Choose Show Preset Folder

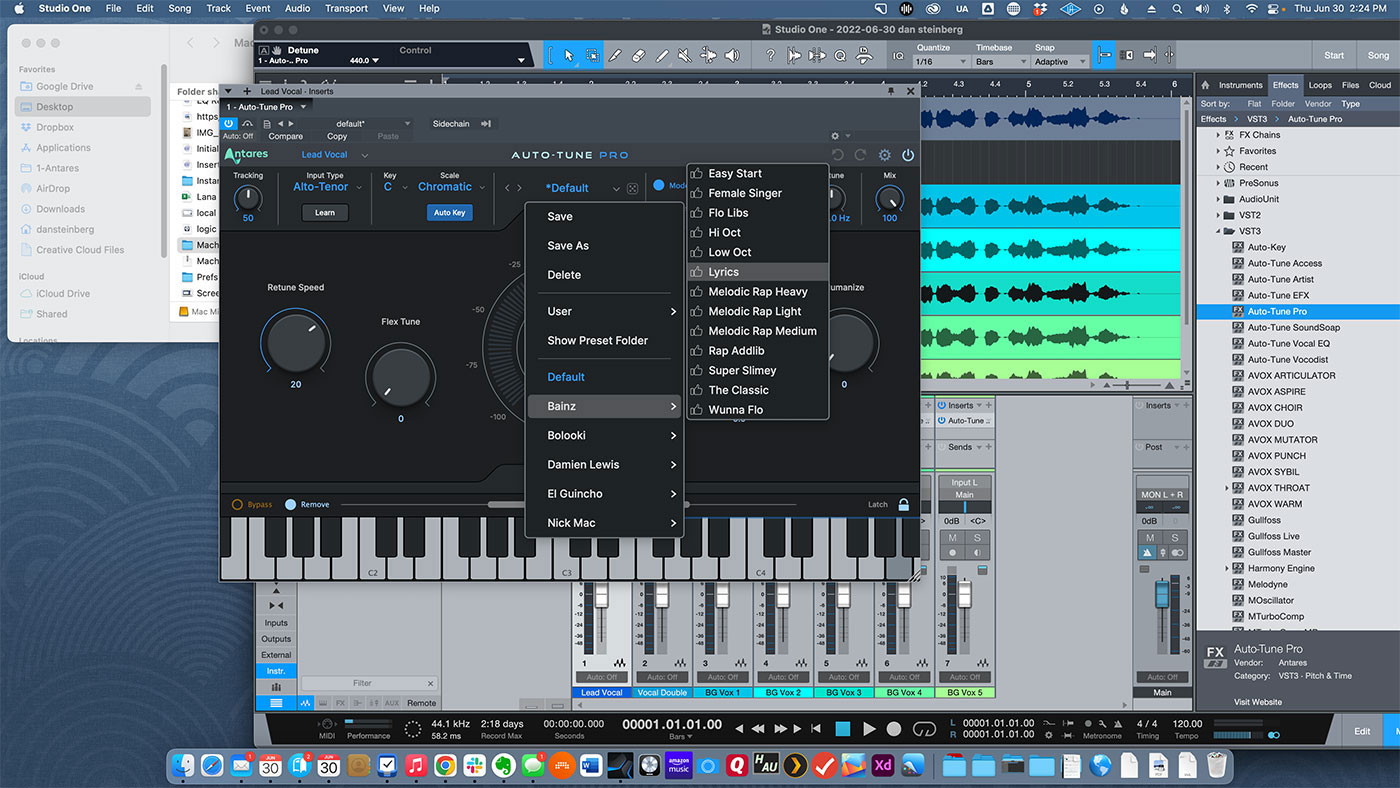pos(604,341)
